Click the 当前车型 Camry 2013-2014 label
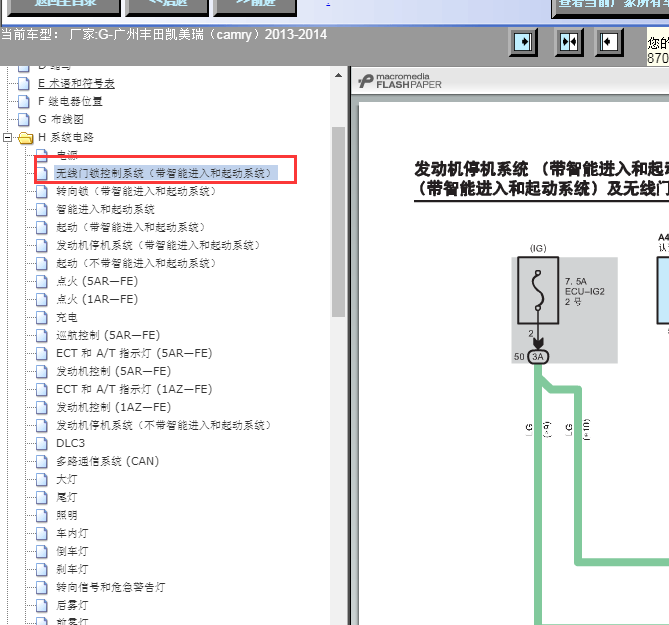This screenshot has width=669, height=625. click(x=164, y=35)
